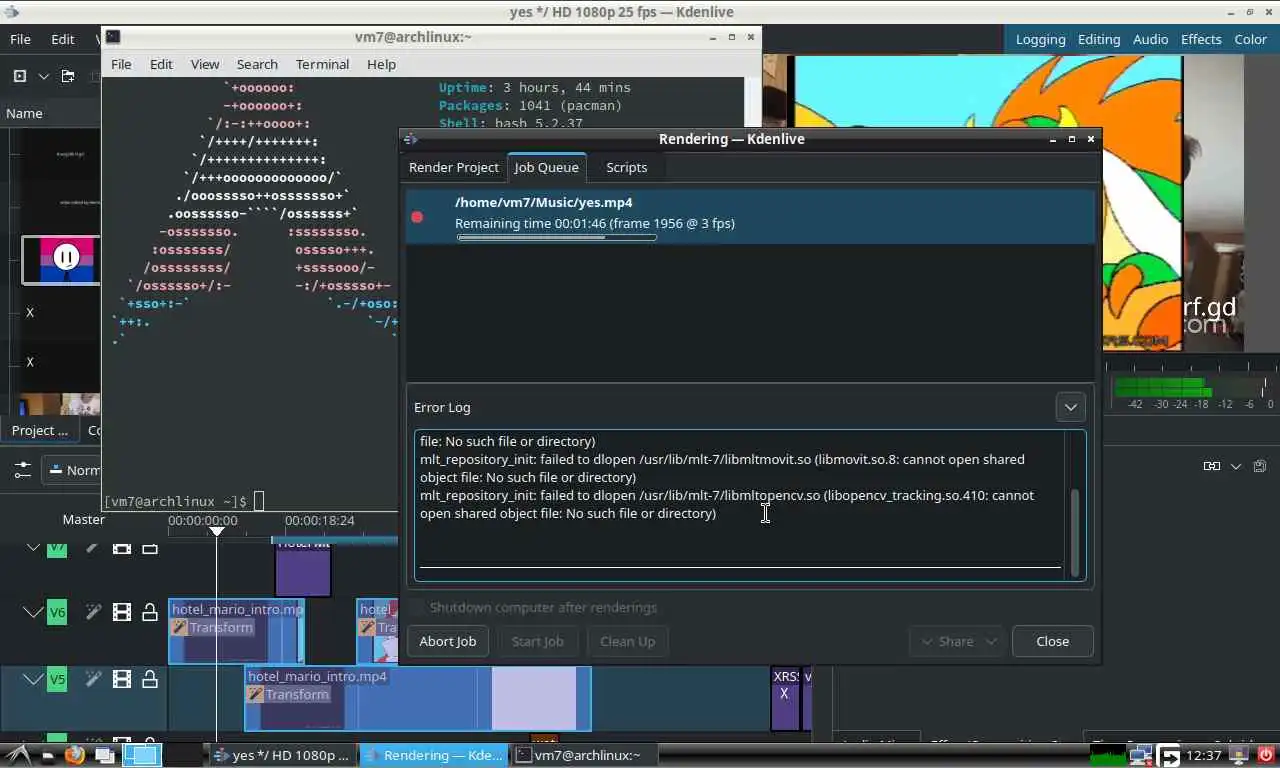Toggle effects on track V6 with the wand icon
1280x768 pixels.
93,612
